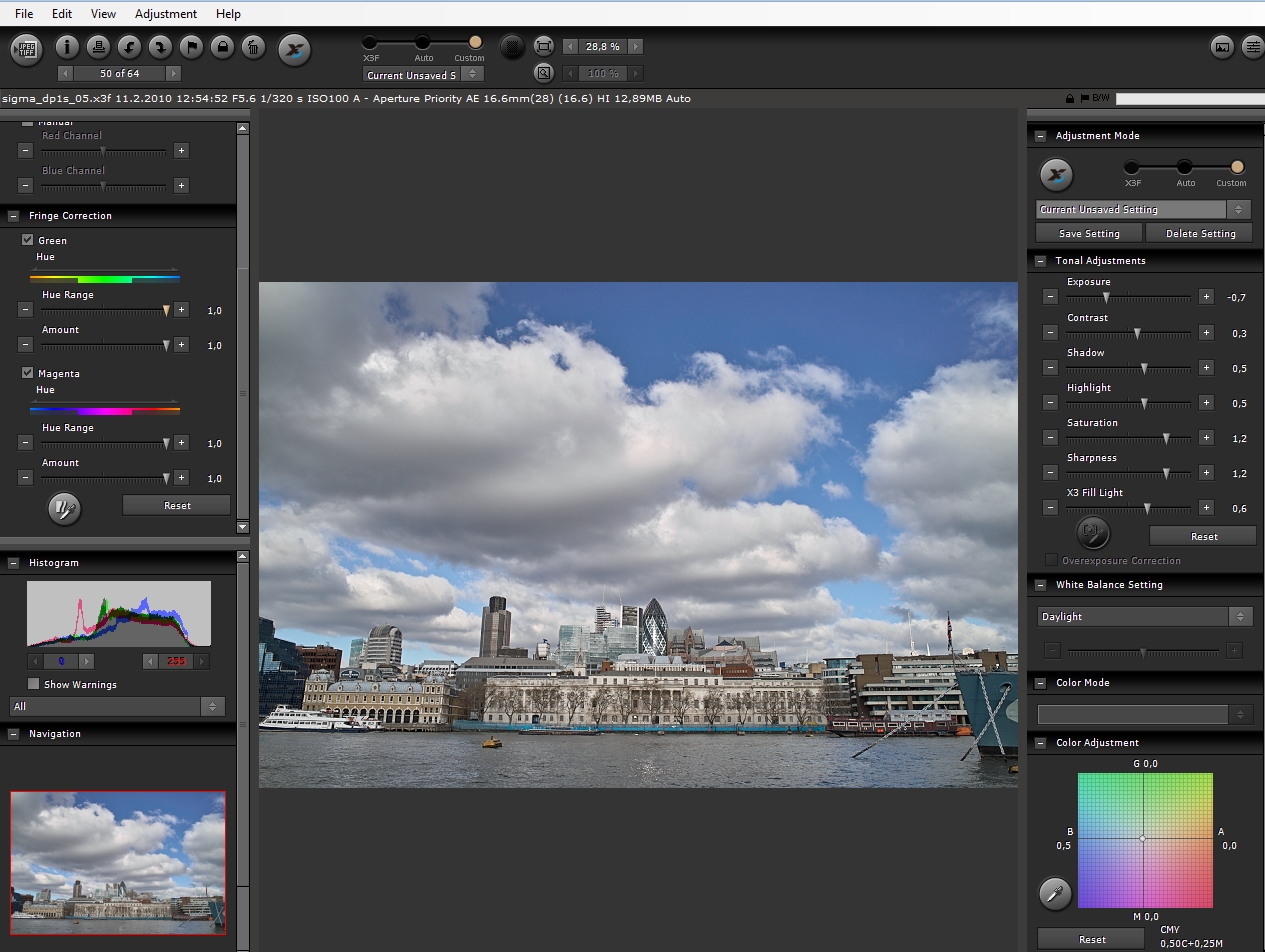The image size is (1265, 952).
Task: Open the image information icon
Action: 67,47
